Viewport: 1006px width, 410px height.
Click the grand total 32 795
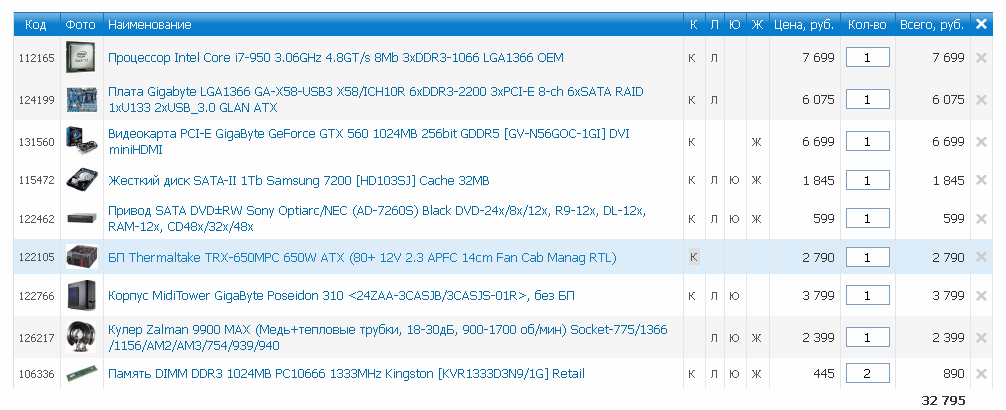(x=943, y=401)
